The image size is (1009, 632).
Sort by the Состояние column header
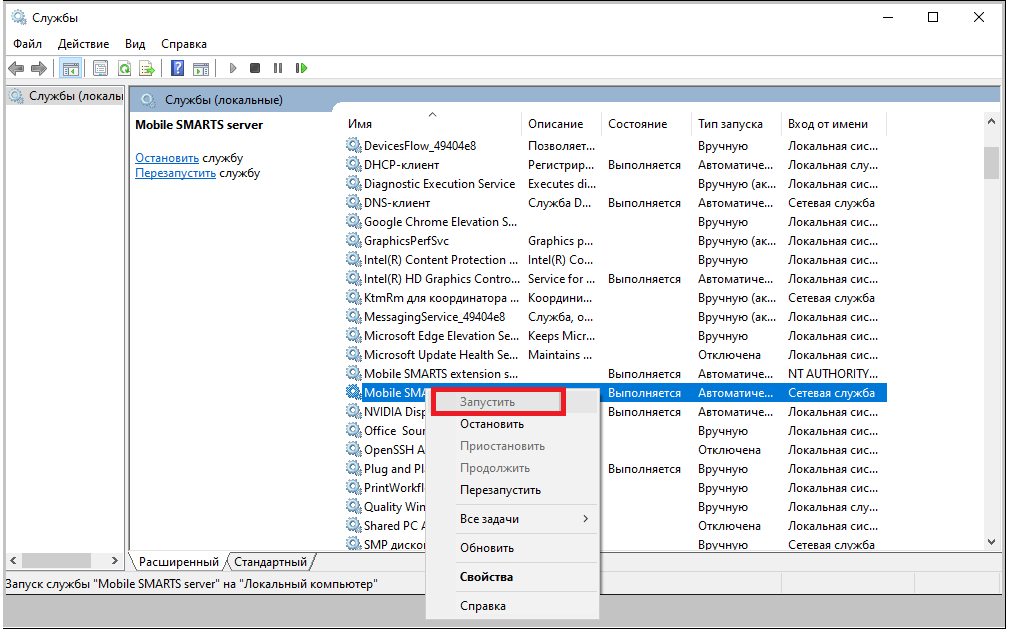[x=646, y=124]
